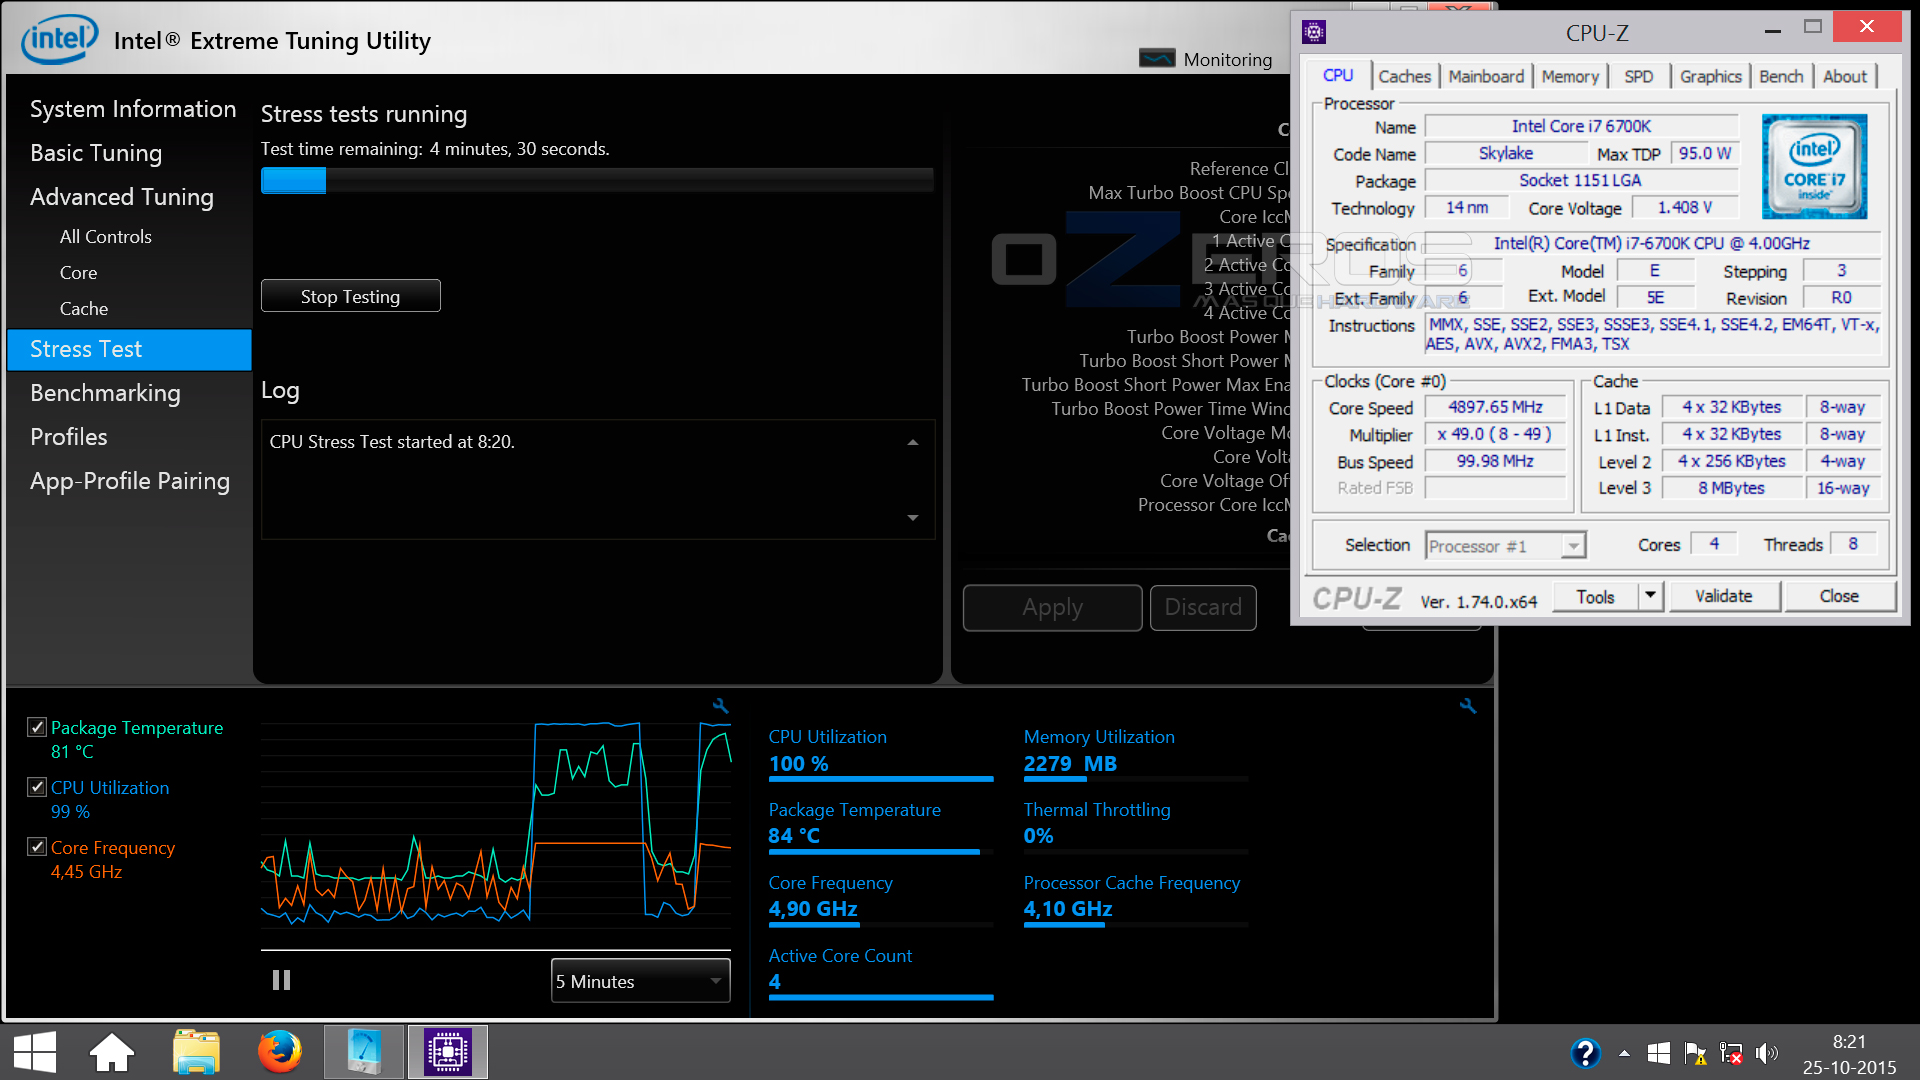Open the help question mark tray icon
The image size is (1920, 1080).
(1585, 1053)
